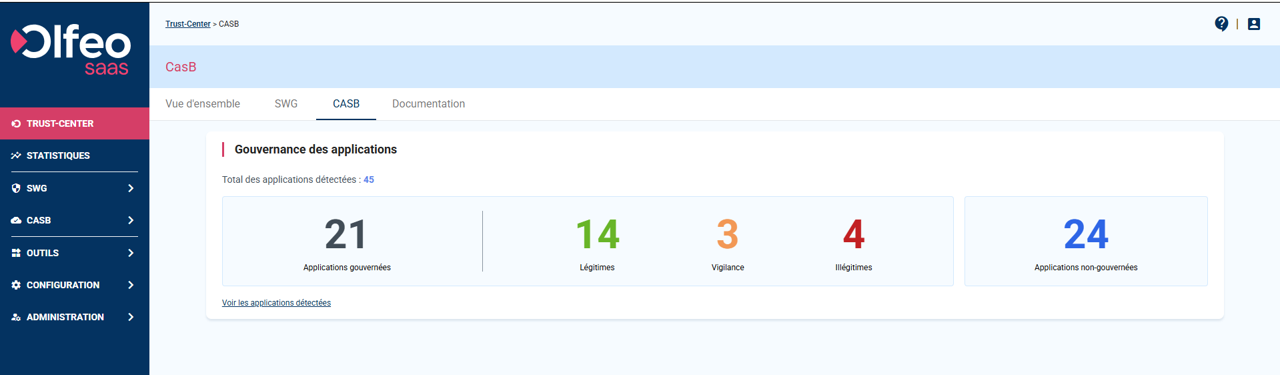This screenshot has width=1280, height=375.
Task: Click the Applications non-gouvernées label
Action: 1086,267
